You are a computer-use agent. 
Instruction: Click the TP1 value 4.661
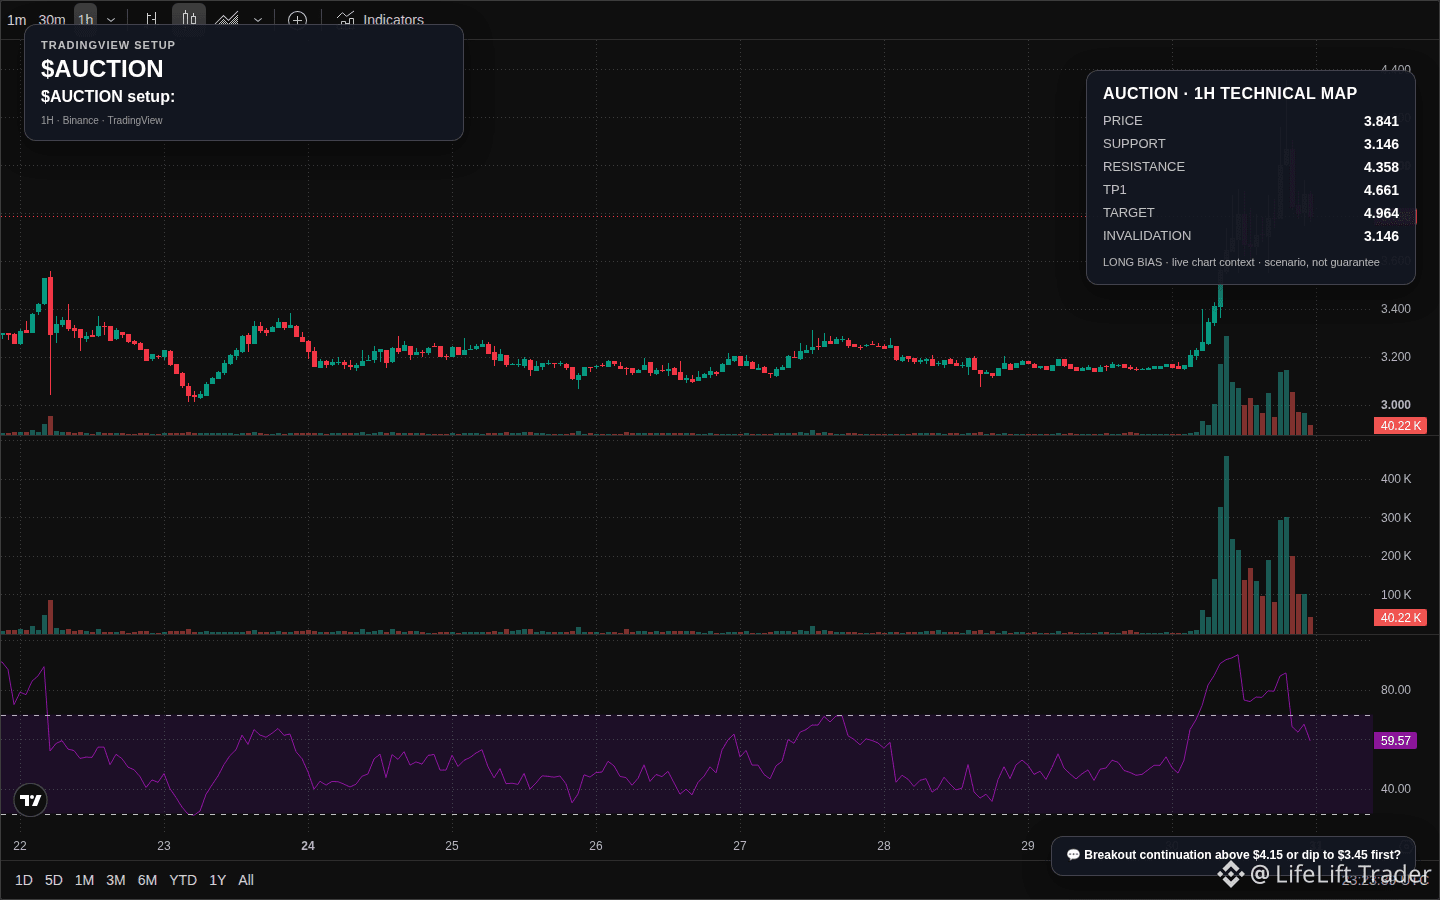(1381, 190)
